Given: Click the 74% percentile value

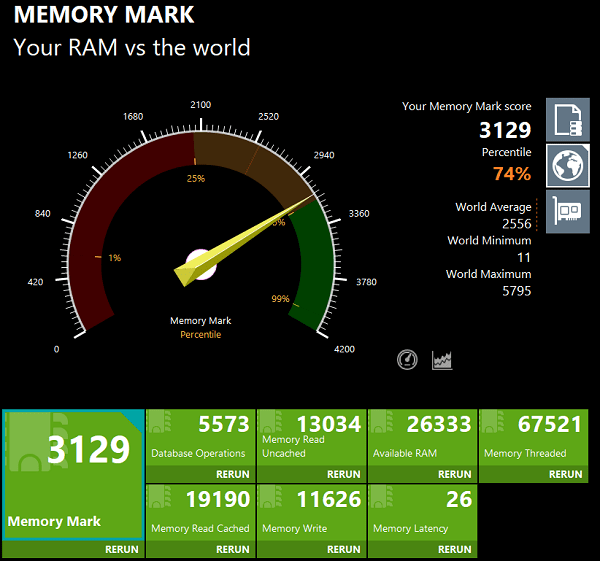Looking at the screenshot, I should (x=512, y=173).
